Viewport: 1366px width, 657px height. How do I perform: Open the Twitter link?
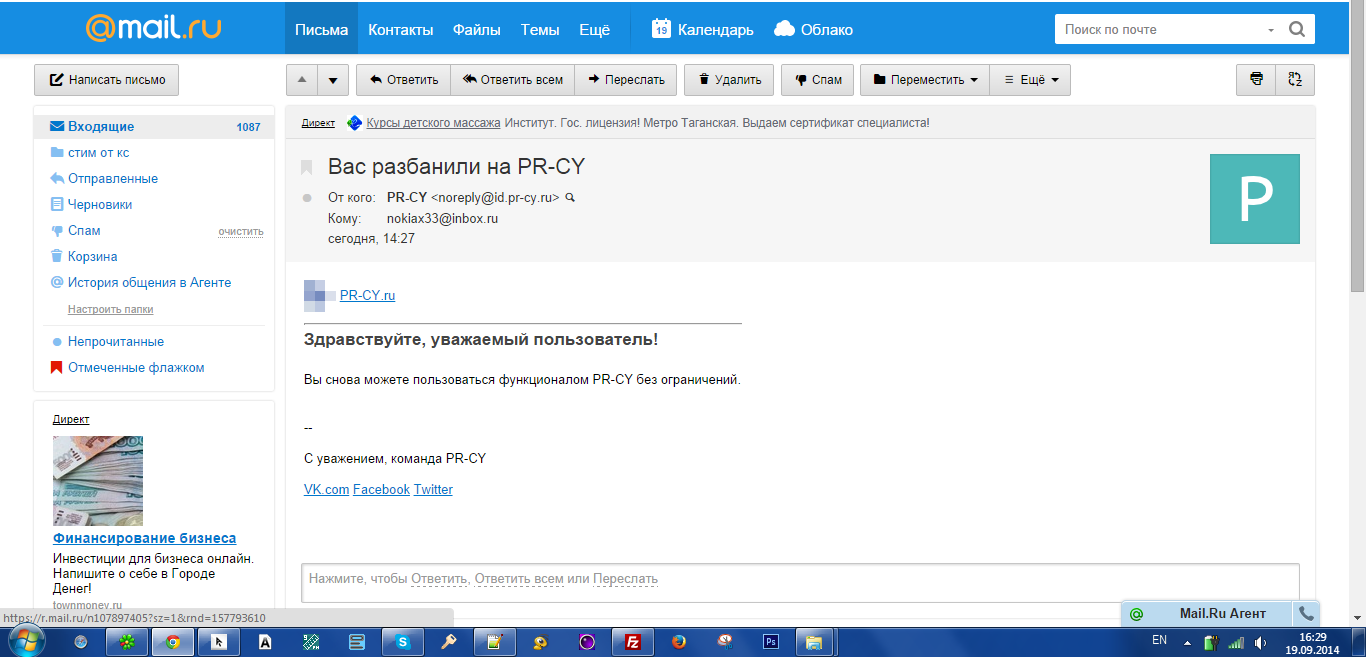pyautogui.click(x=433, y=489)
